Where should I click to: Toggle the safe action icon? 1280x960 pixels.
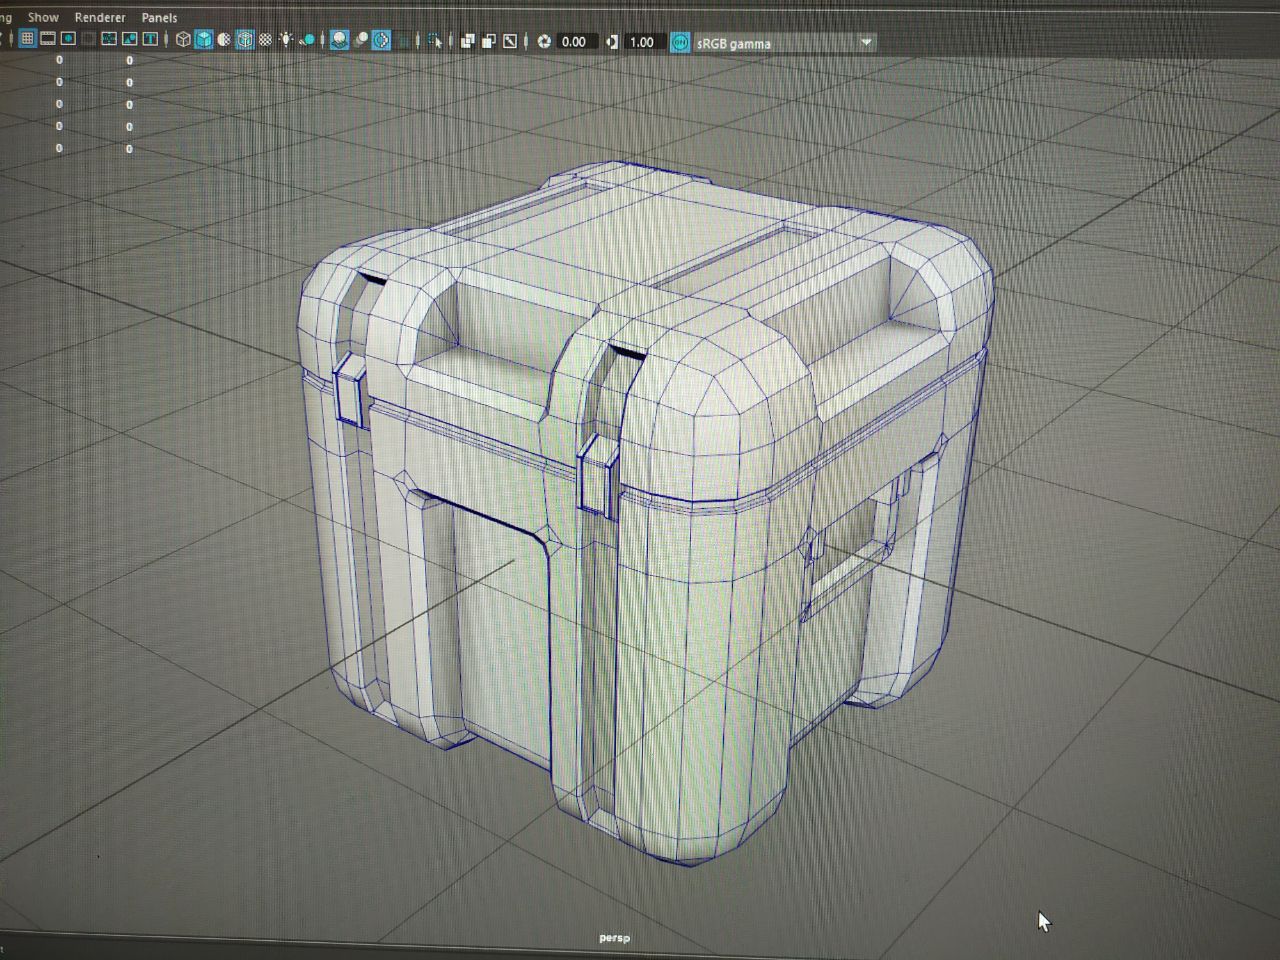[129, 40]
